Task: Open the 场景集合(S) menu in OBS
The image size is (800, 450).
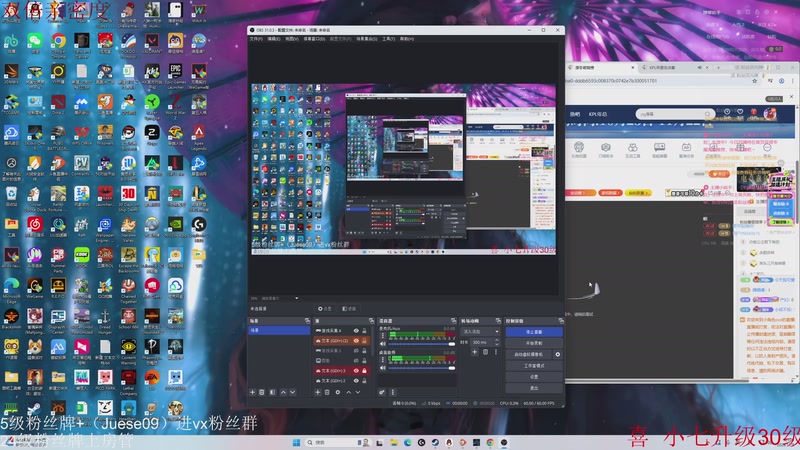Action: click(x=367, y=39)
